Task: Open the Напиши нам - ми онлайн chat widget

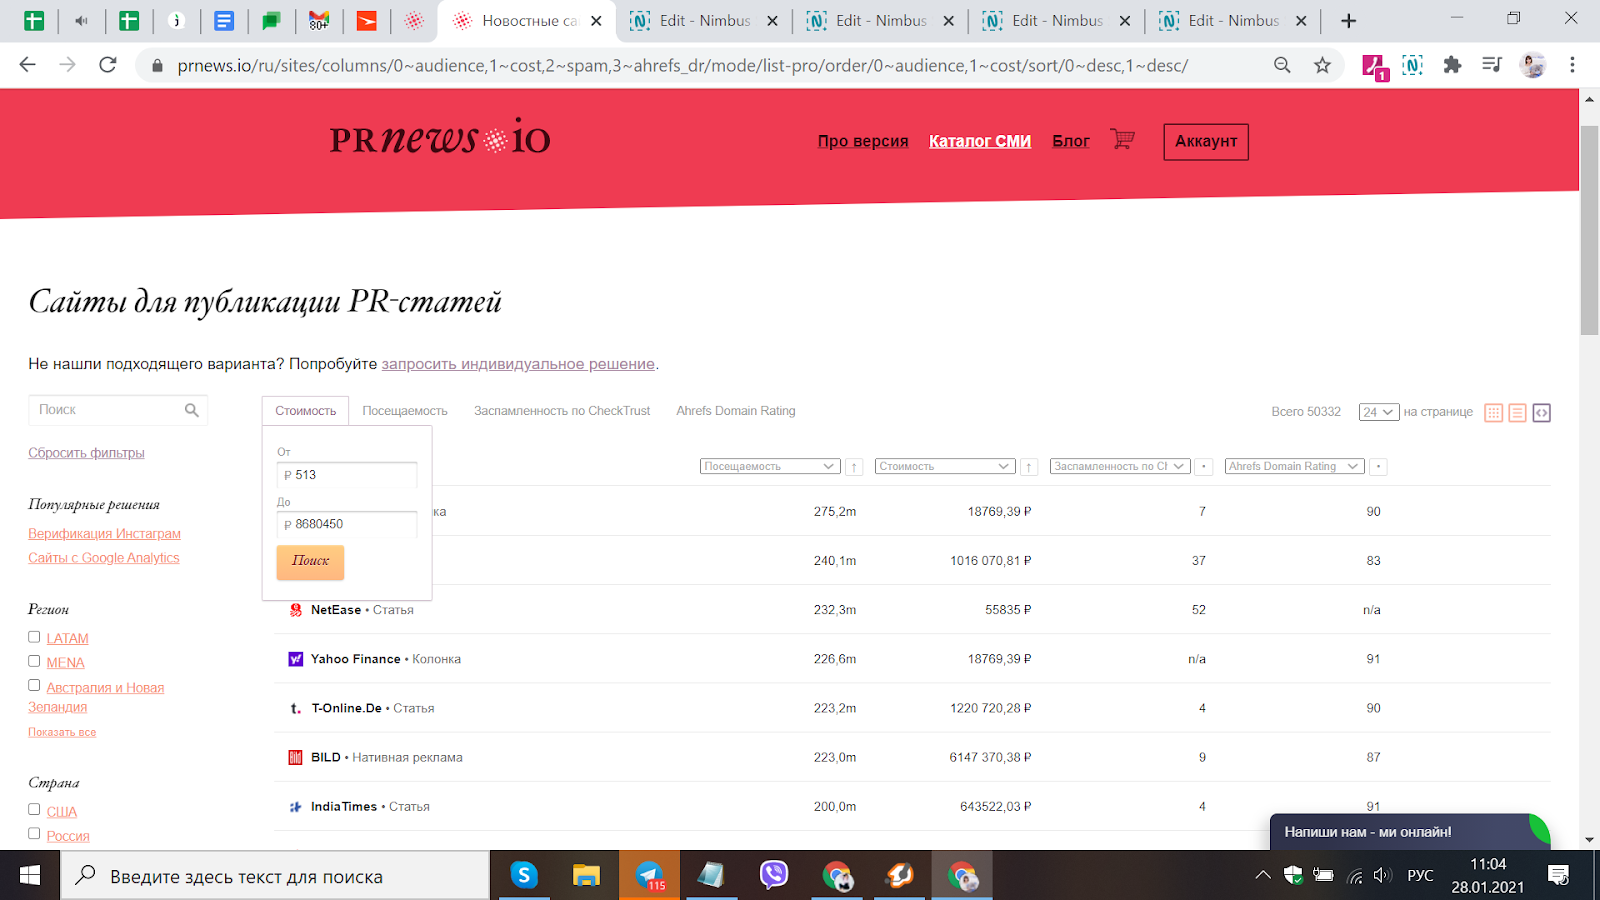Action: 1410,832
